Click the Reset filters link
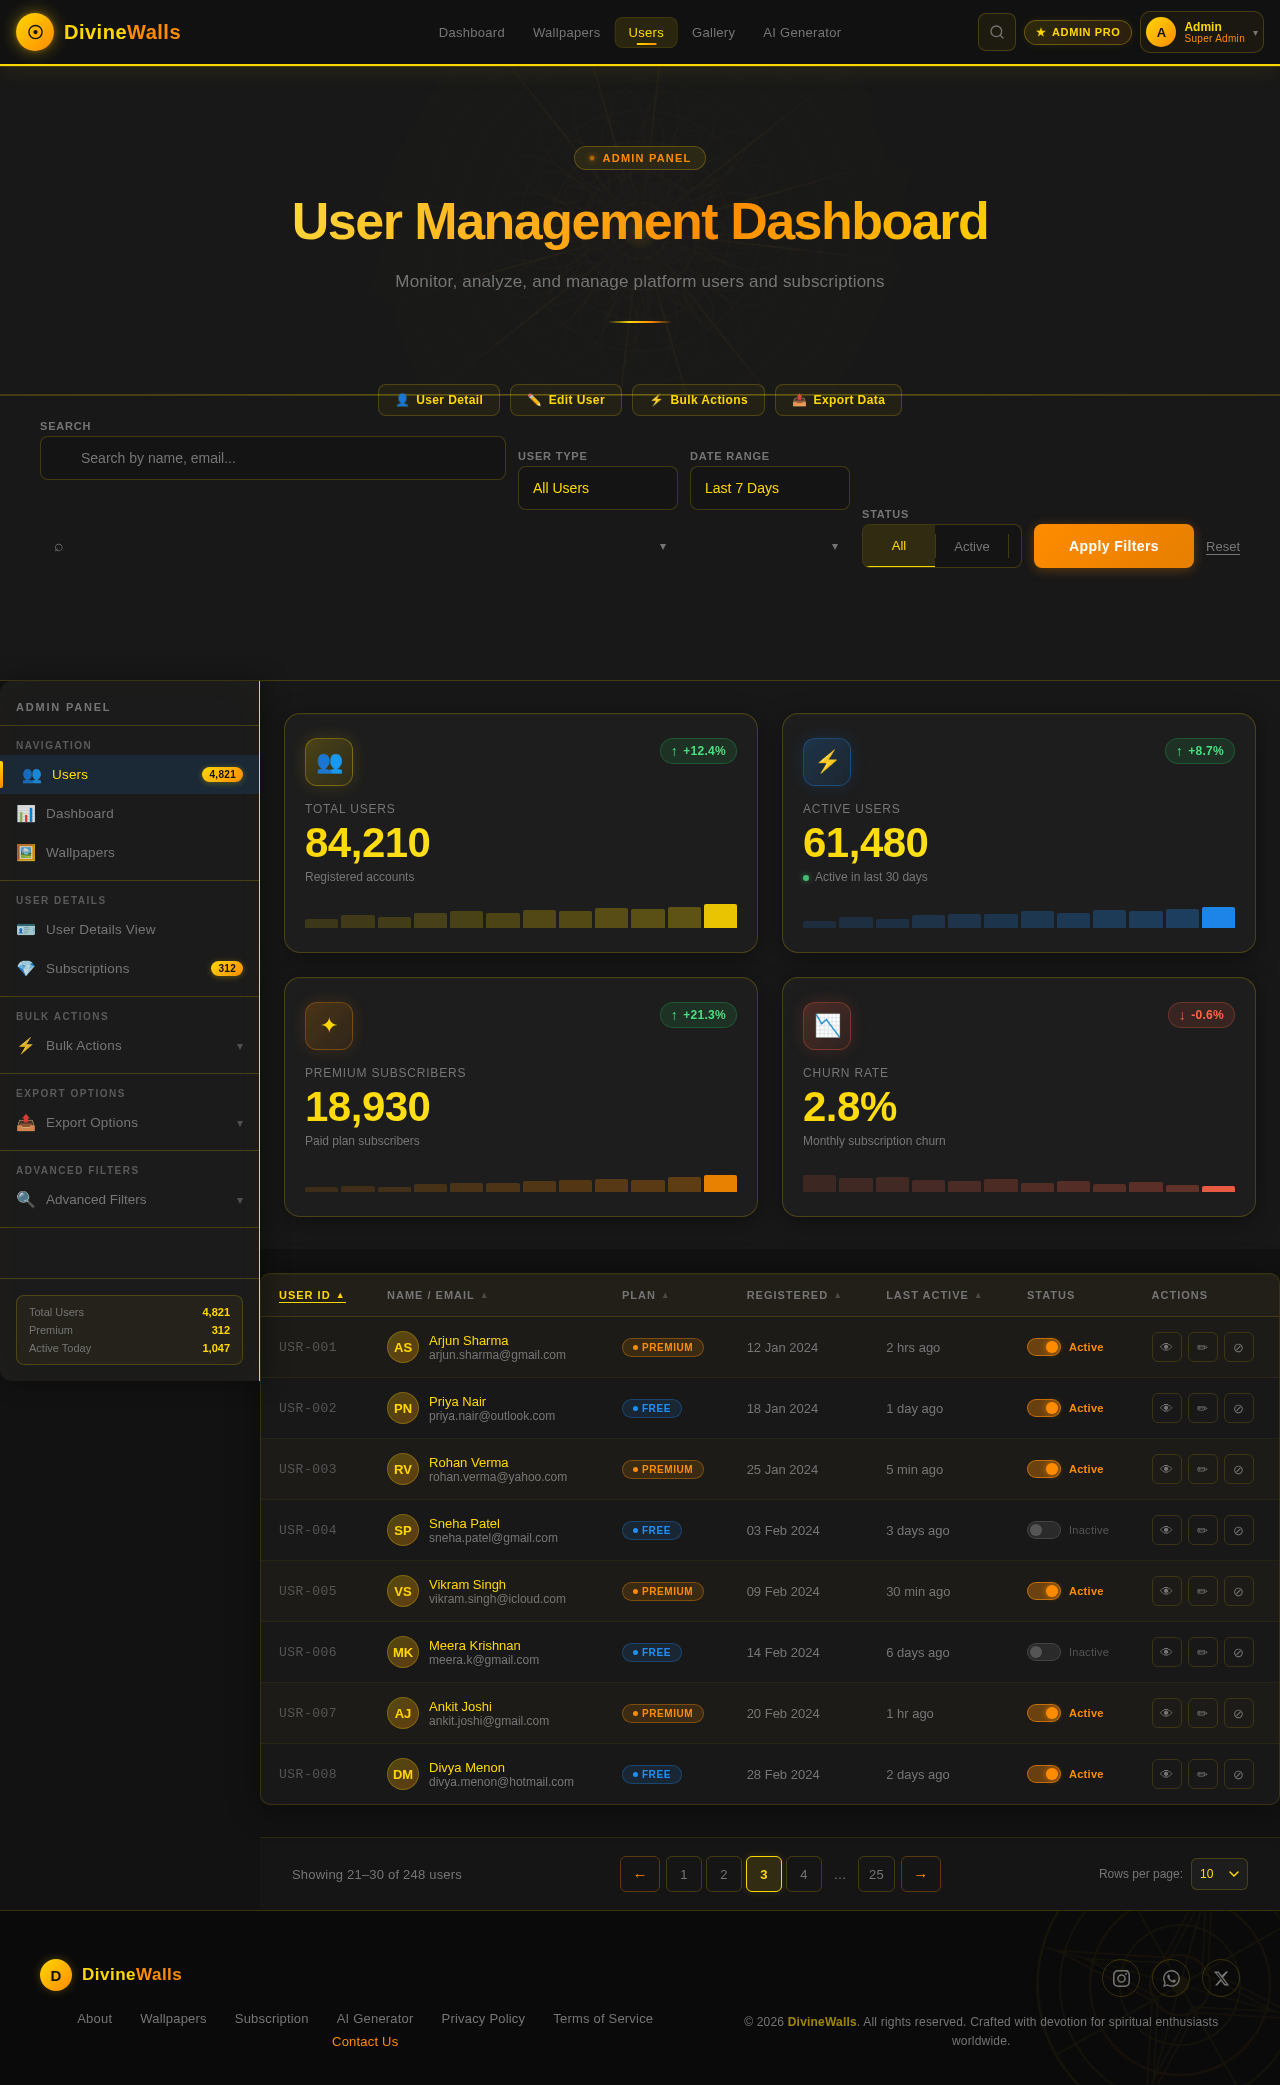The height and width of the screenshot is (2085, 1280). point(1223,547)
